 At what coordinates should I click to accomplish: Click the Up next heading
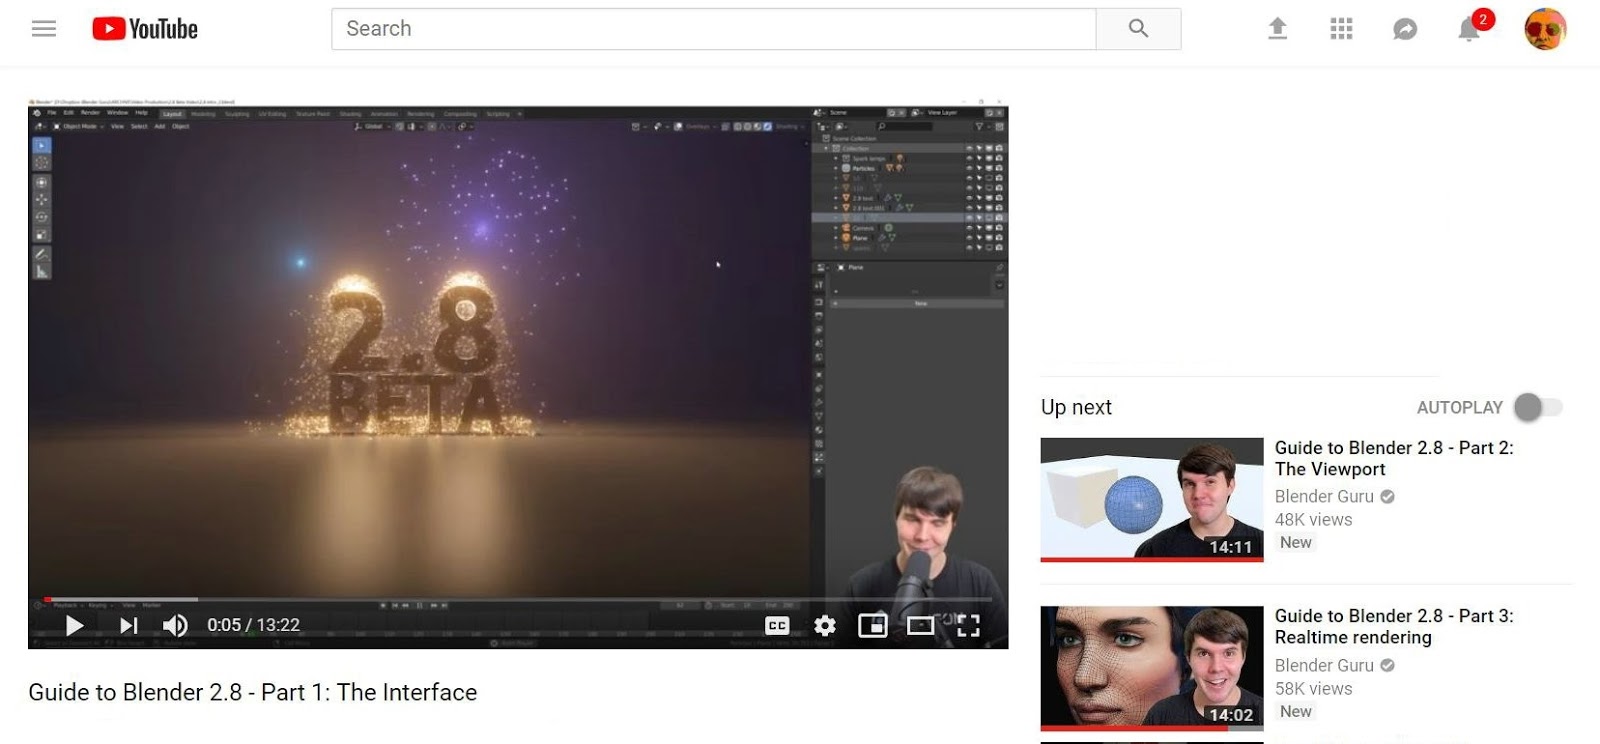tap(1076, 407)
